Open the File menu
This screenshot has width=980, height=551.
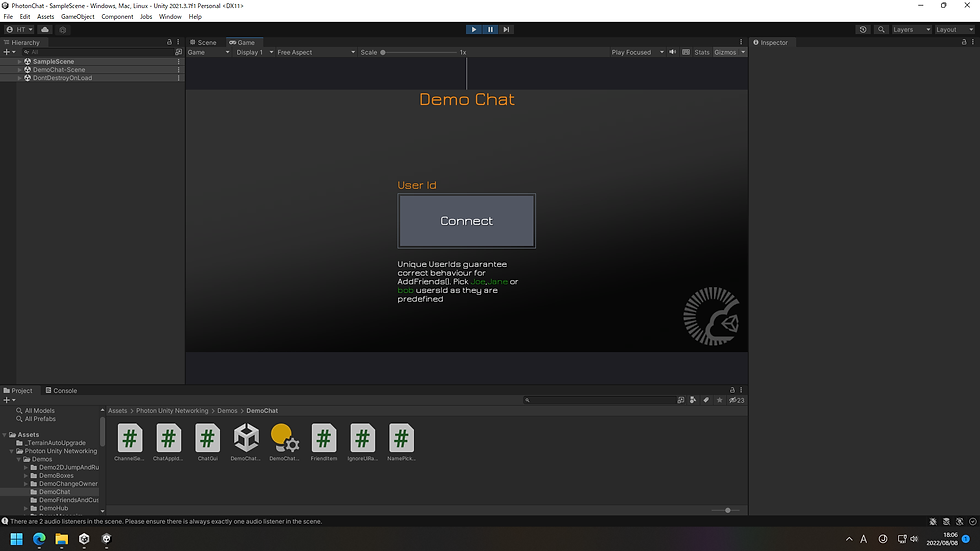8,17
